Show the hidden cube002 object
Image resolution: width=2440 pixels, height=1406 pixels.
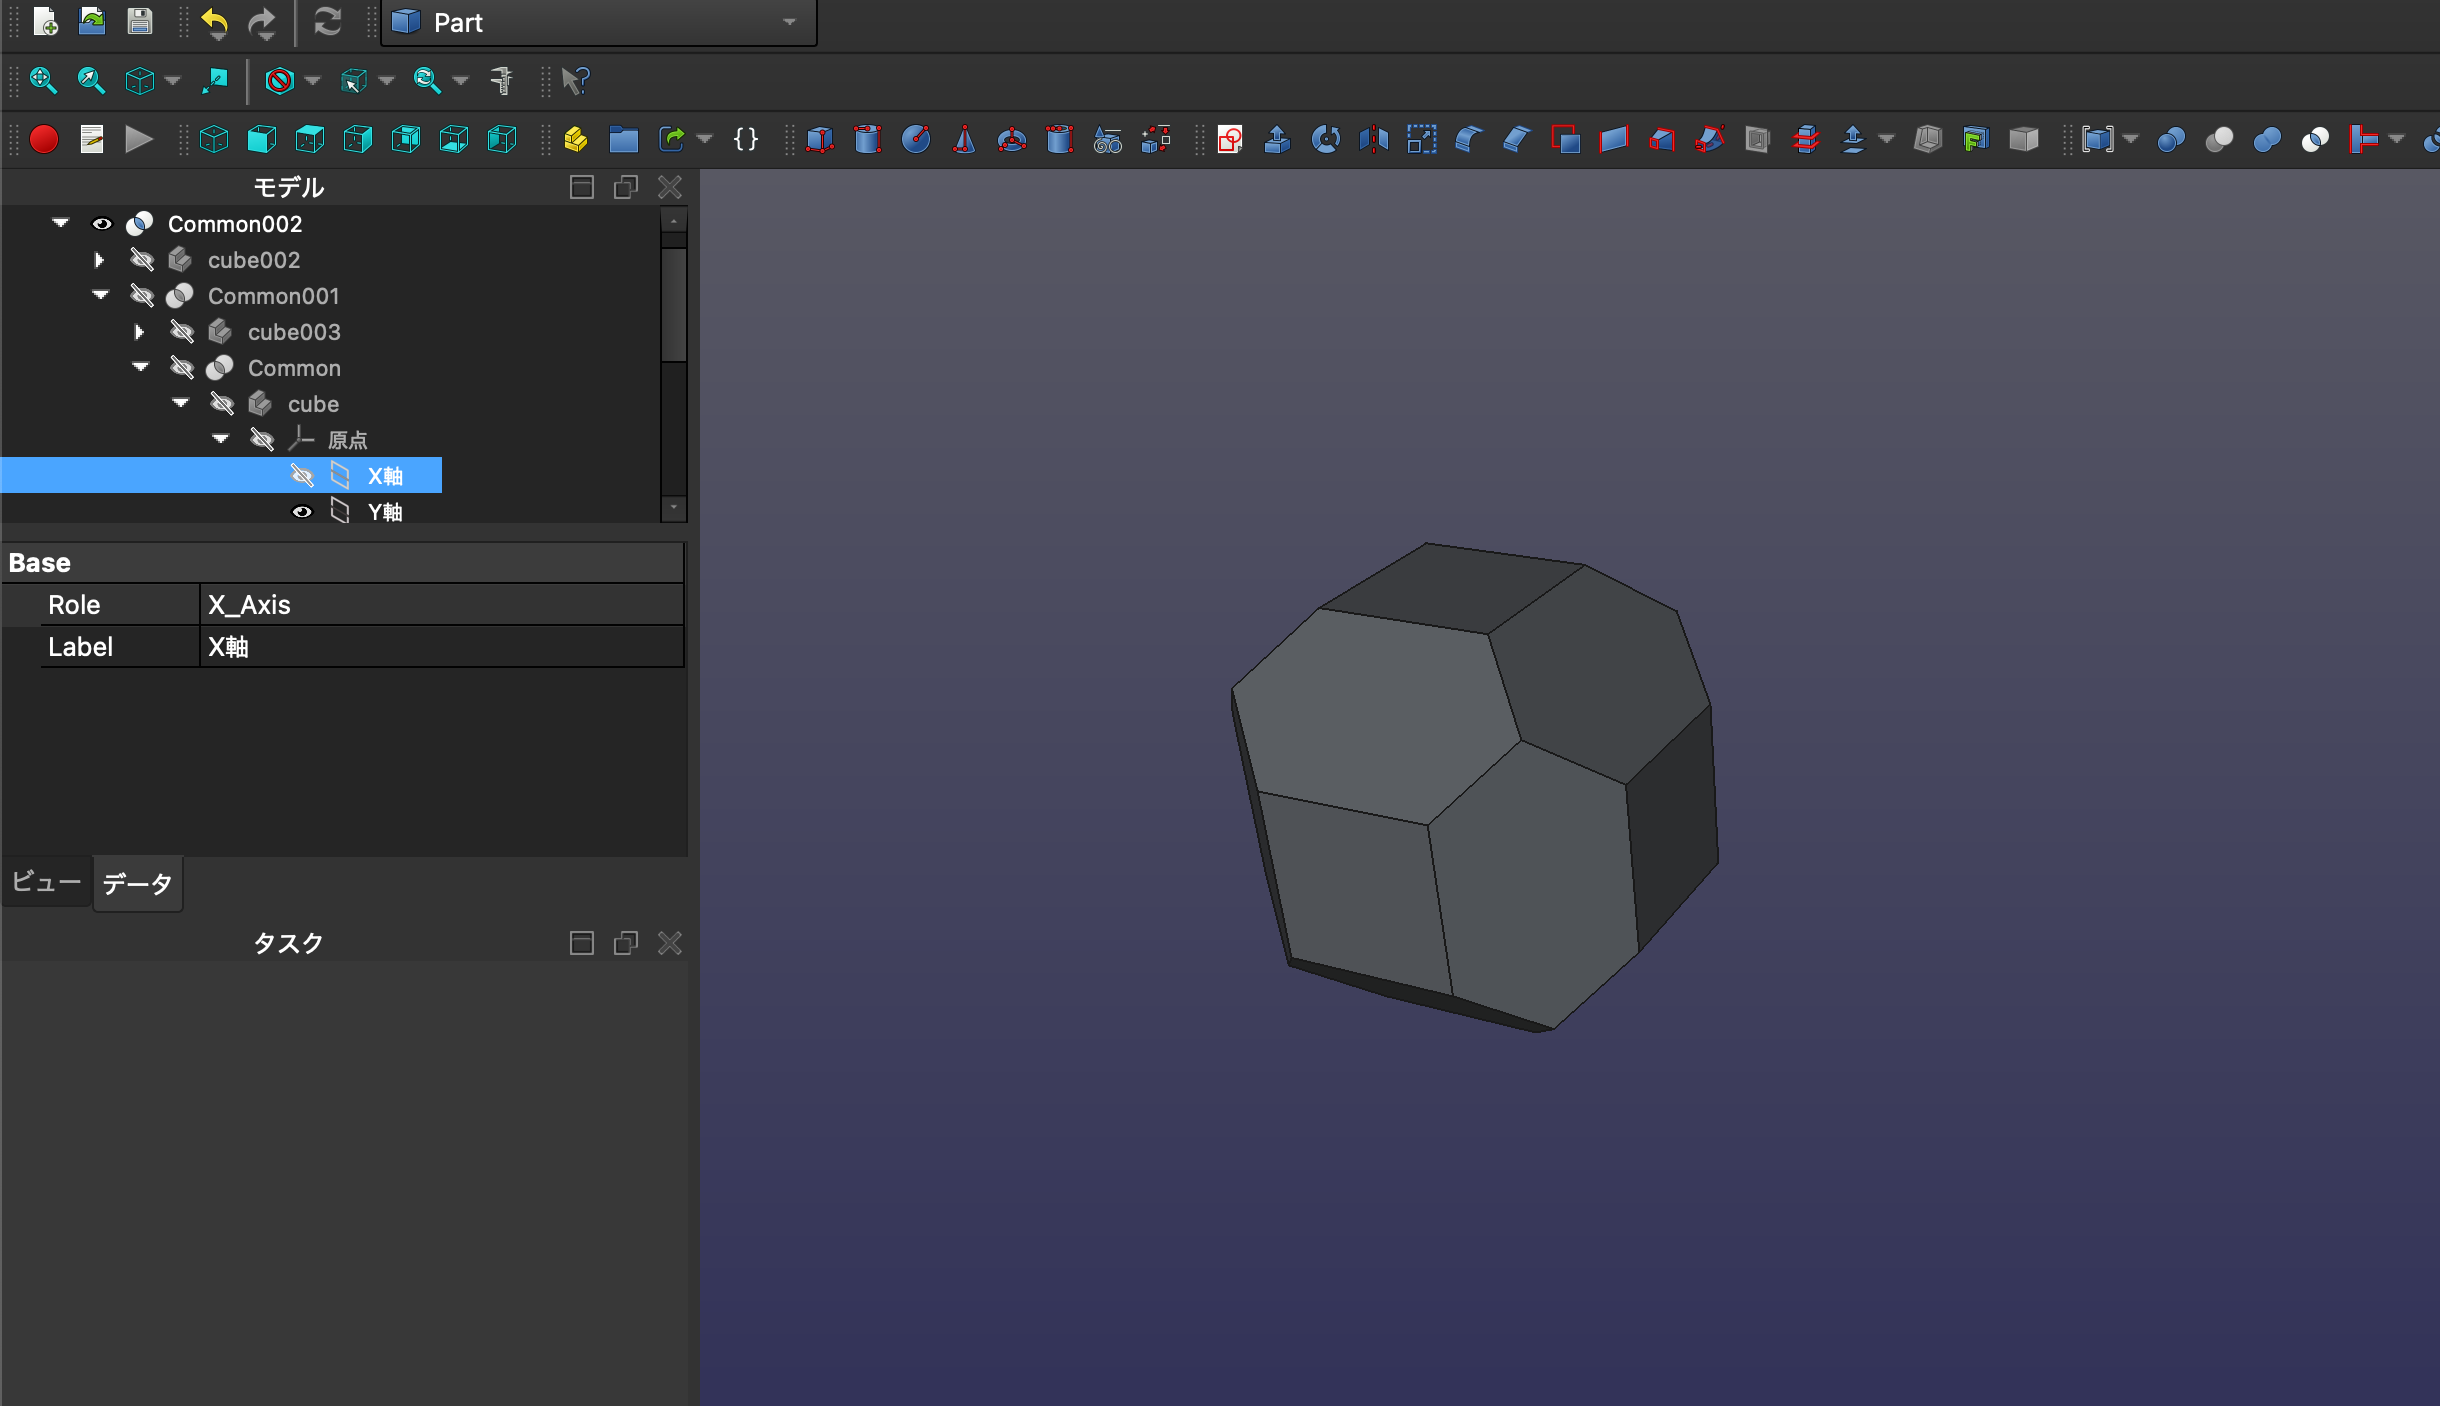[142, 260]
